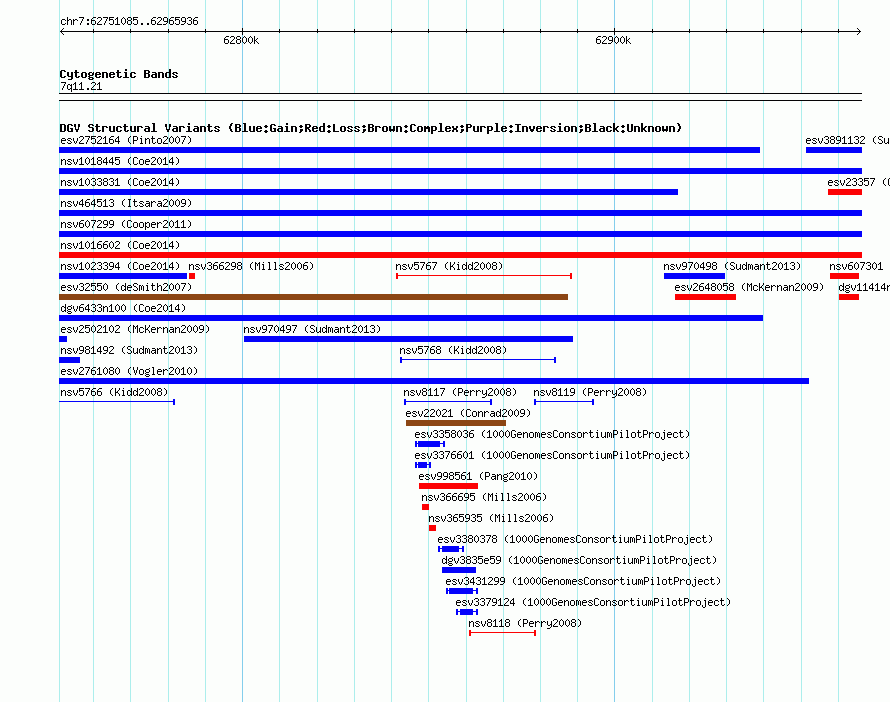Select nsv970498 (Sudmant2013) label
Screen dimensions: 890x702
coord(732,266)
